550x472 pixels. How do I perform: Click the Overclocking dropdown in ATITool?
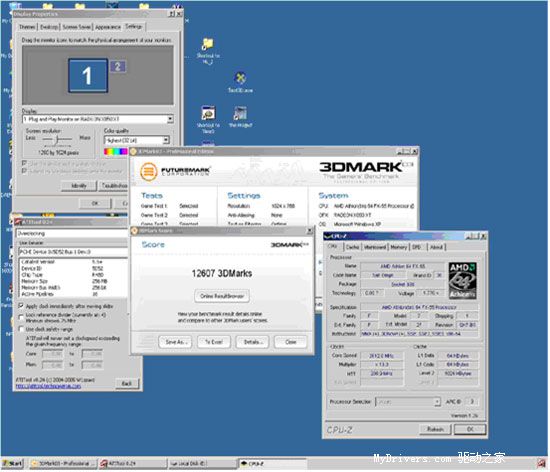click(72, 233)
